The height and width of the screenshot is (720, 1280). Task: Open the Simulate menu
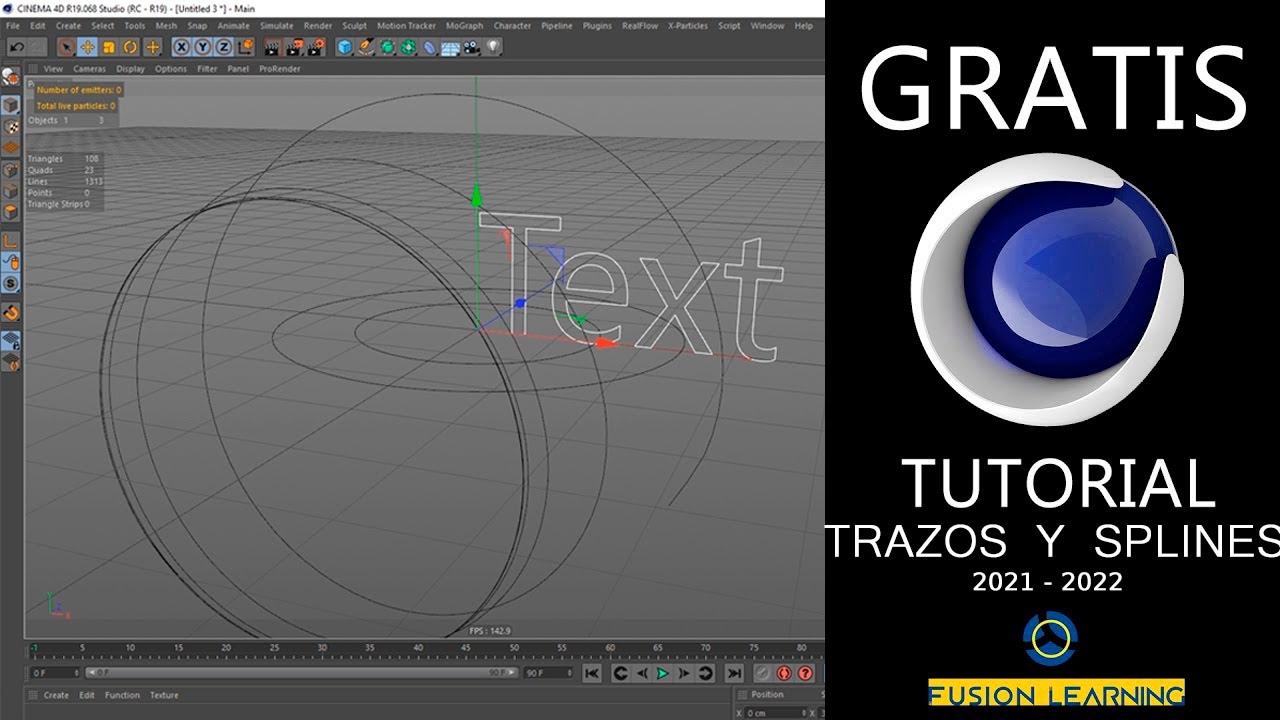point(277,26)
